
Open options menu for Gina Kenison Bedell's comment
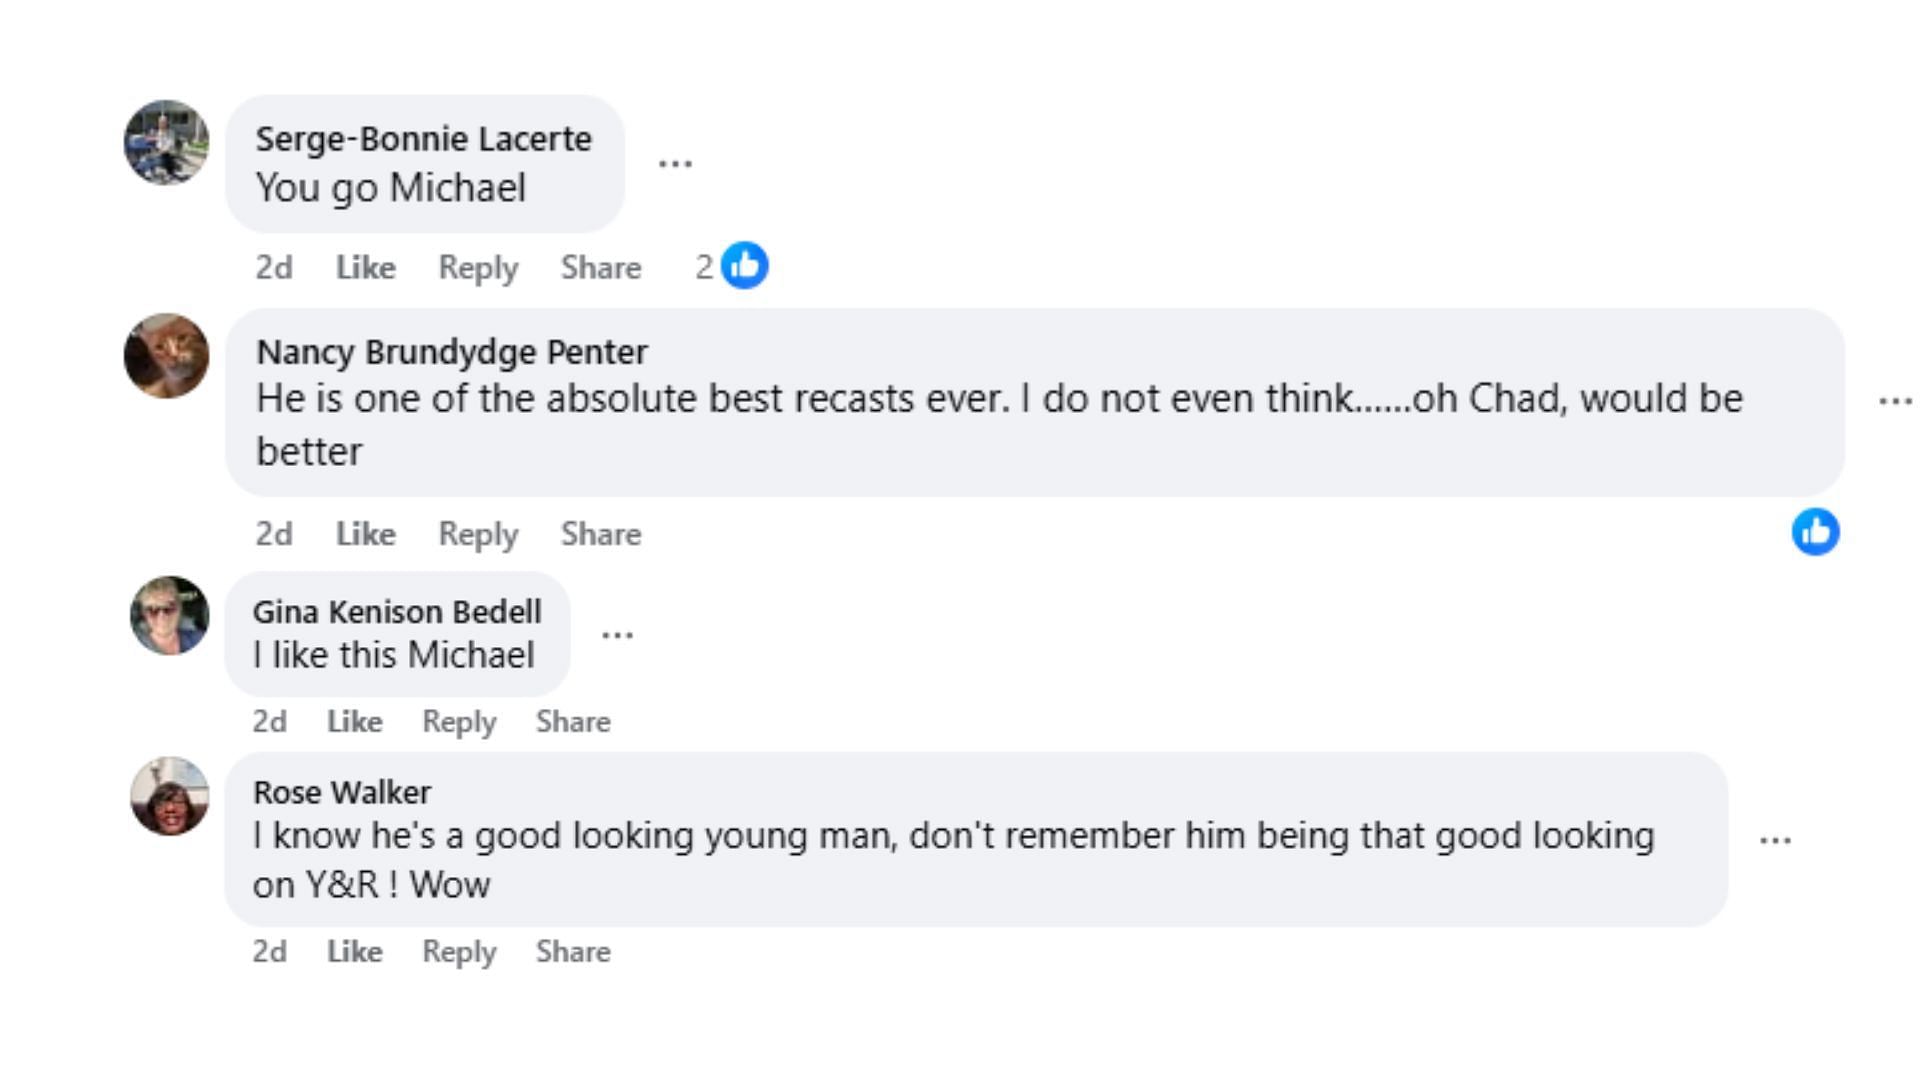pos(617,635)
